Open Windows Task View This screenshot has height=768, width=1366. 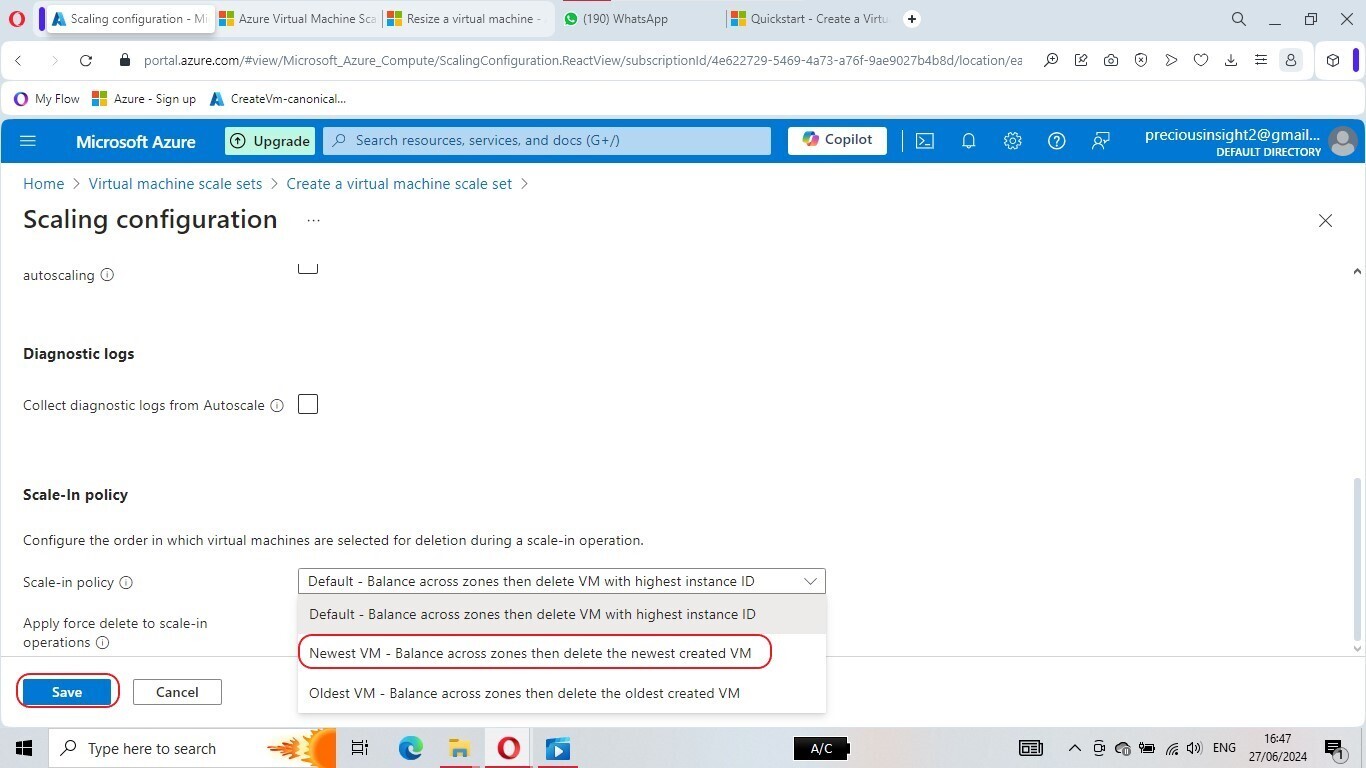pyautogui.click(x=360, y=748)
